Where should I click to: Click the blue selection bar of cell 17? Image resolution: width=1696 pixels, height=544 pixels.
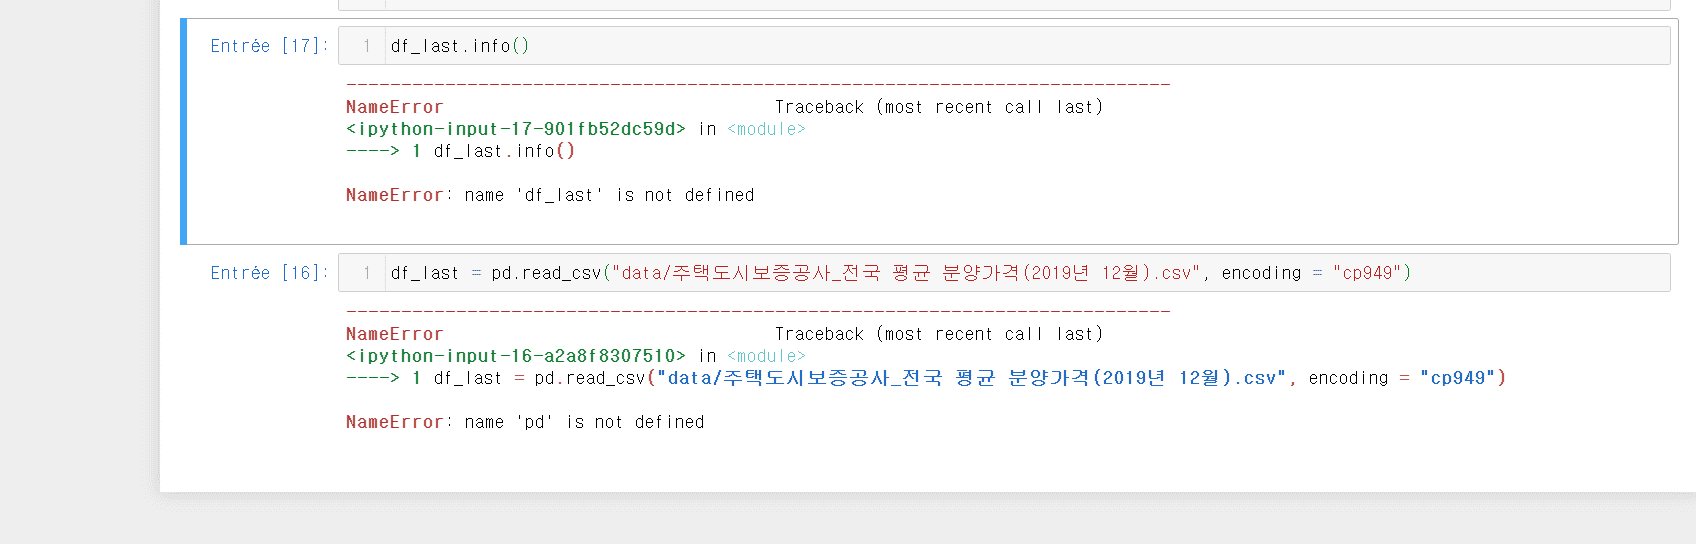click(x=184, y=131)
